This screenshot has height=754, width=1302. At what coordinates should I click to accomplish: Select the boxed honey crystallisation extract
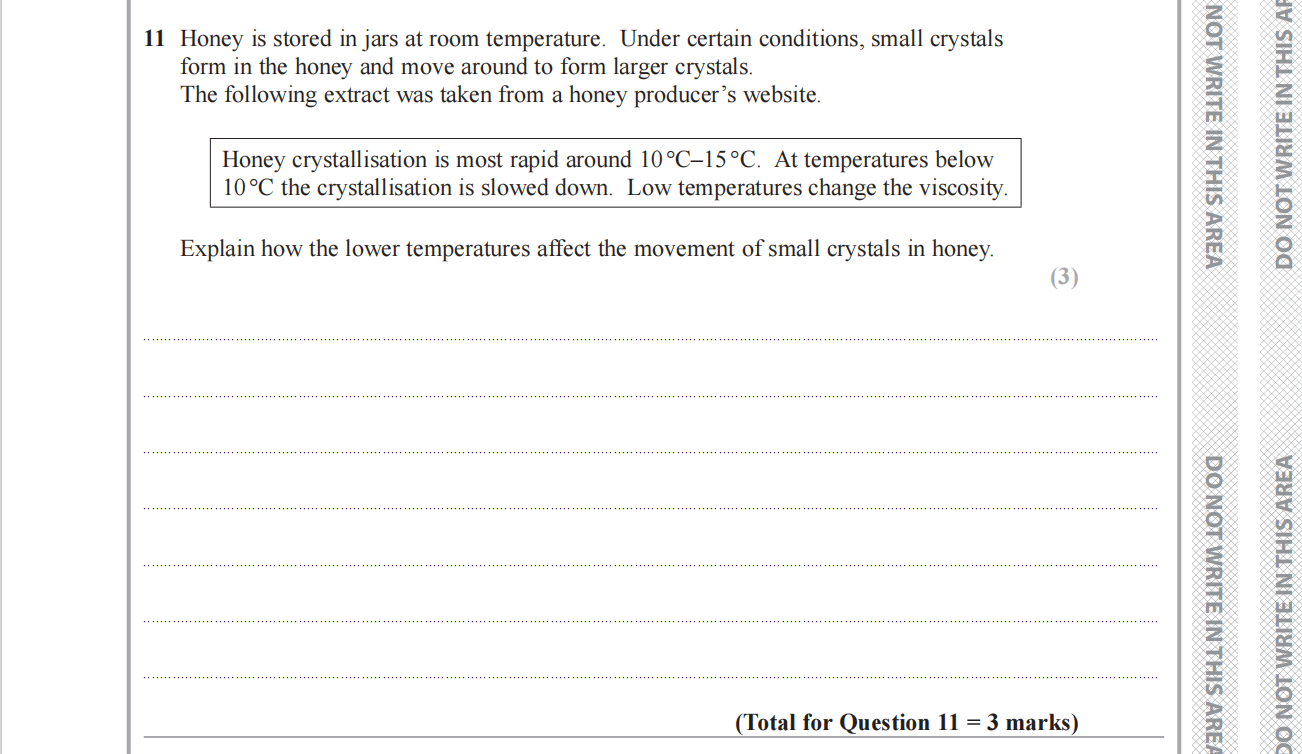coord(615,173)
